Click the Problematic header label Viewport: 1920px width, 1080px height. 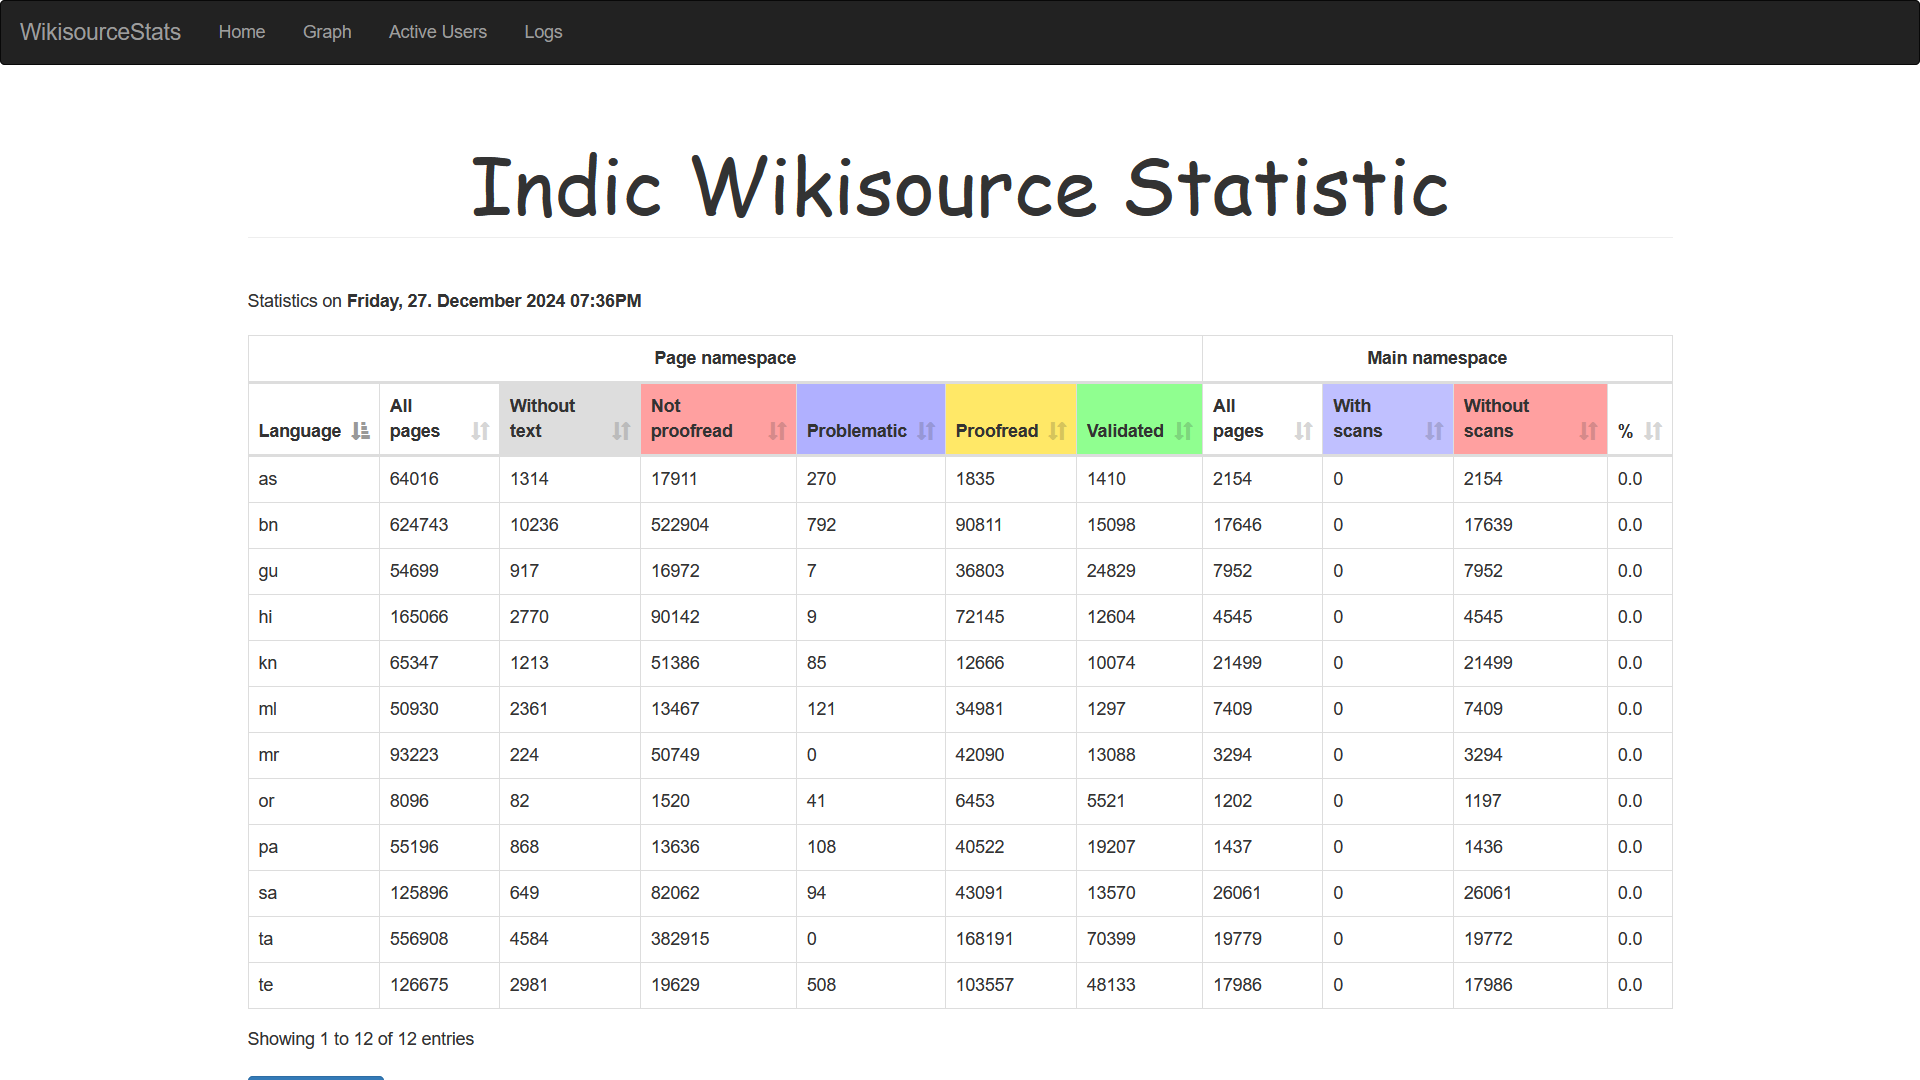tap(857, 431)
